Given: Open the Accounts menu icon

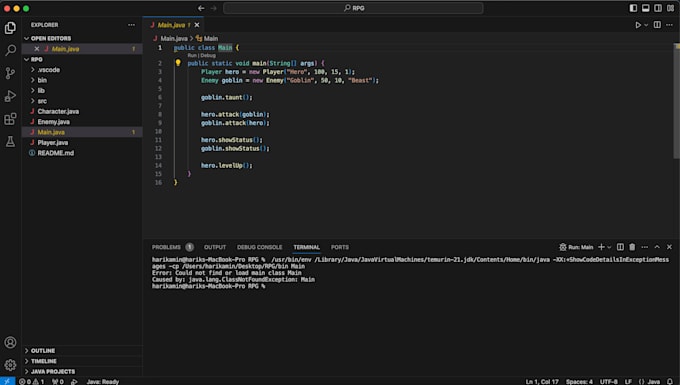Looking at the screenshot, I should point(10,342).
